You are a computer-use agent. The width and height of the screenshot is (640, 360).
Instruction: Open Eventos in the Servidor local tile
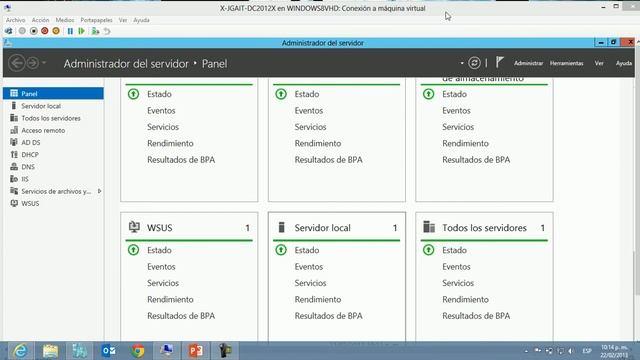[x=309, y=267]
